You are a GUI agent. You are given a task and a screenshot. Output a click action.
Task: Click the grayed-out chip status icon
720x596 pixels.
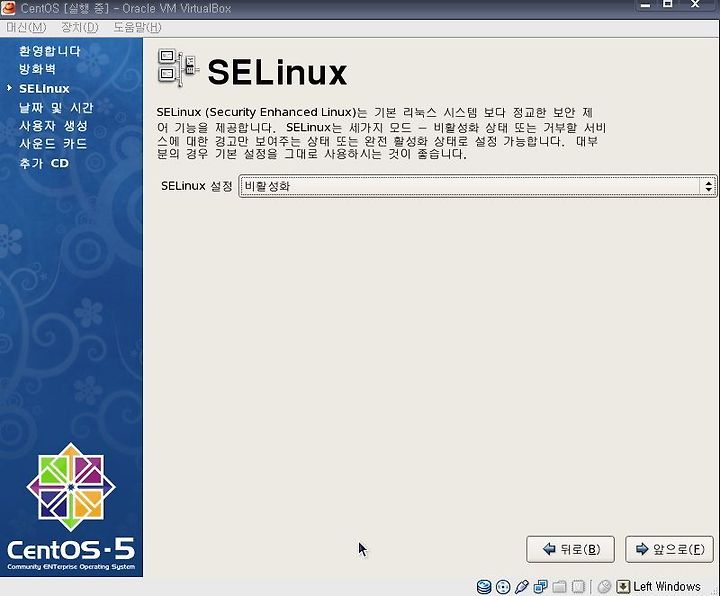579,586
